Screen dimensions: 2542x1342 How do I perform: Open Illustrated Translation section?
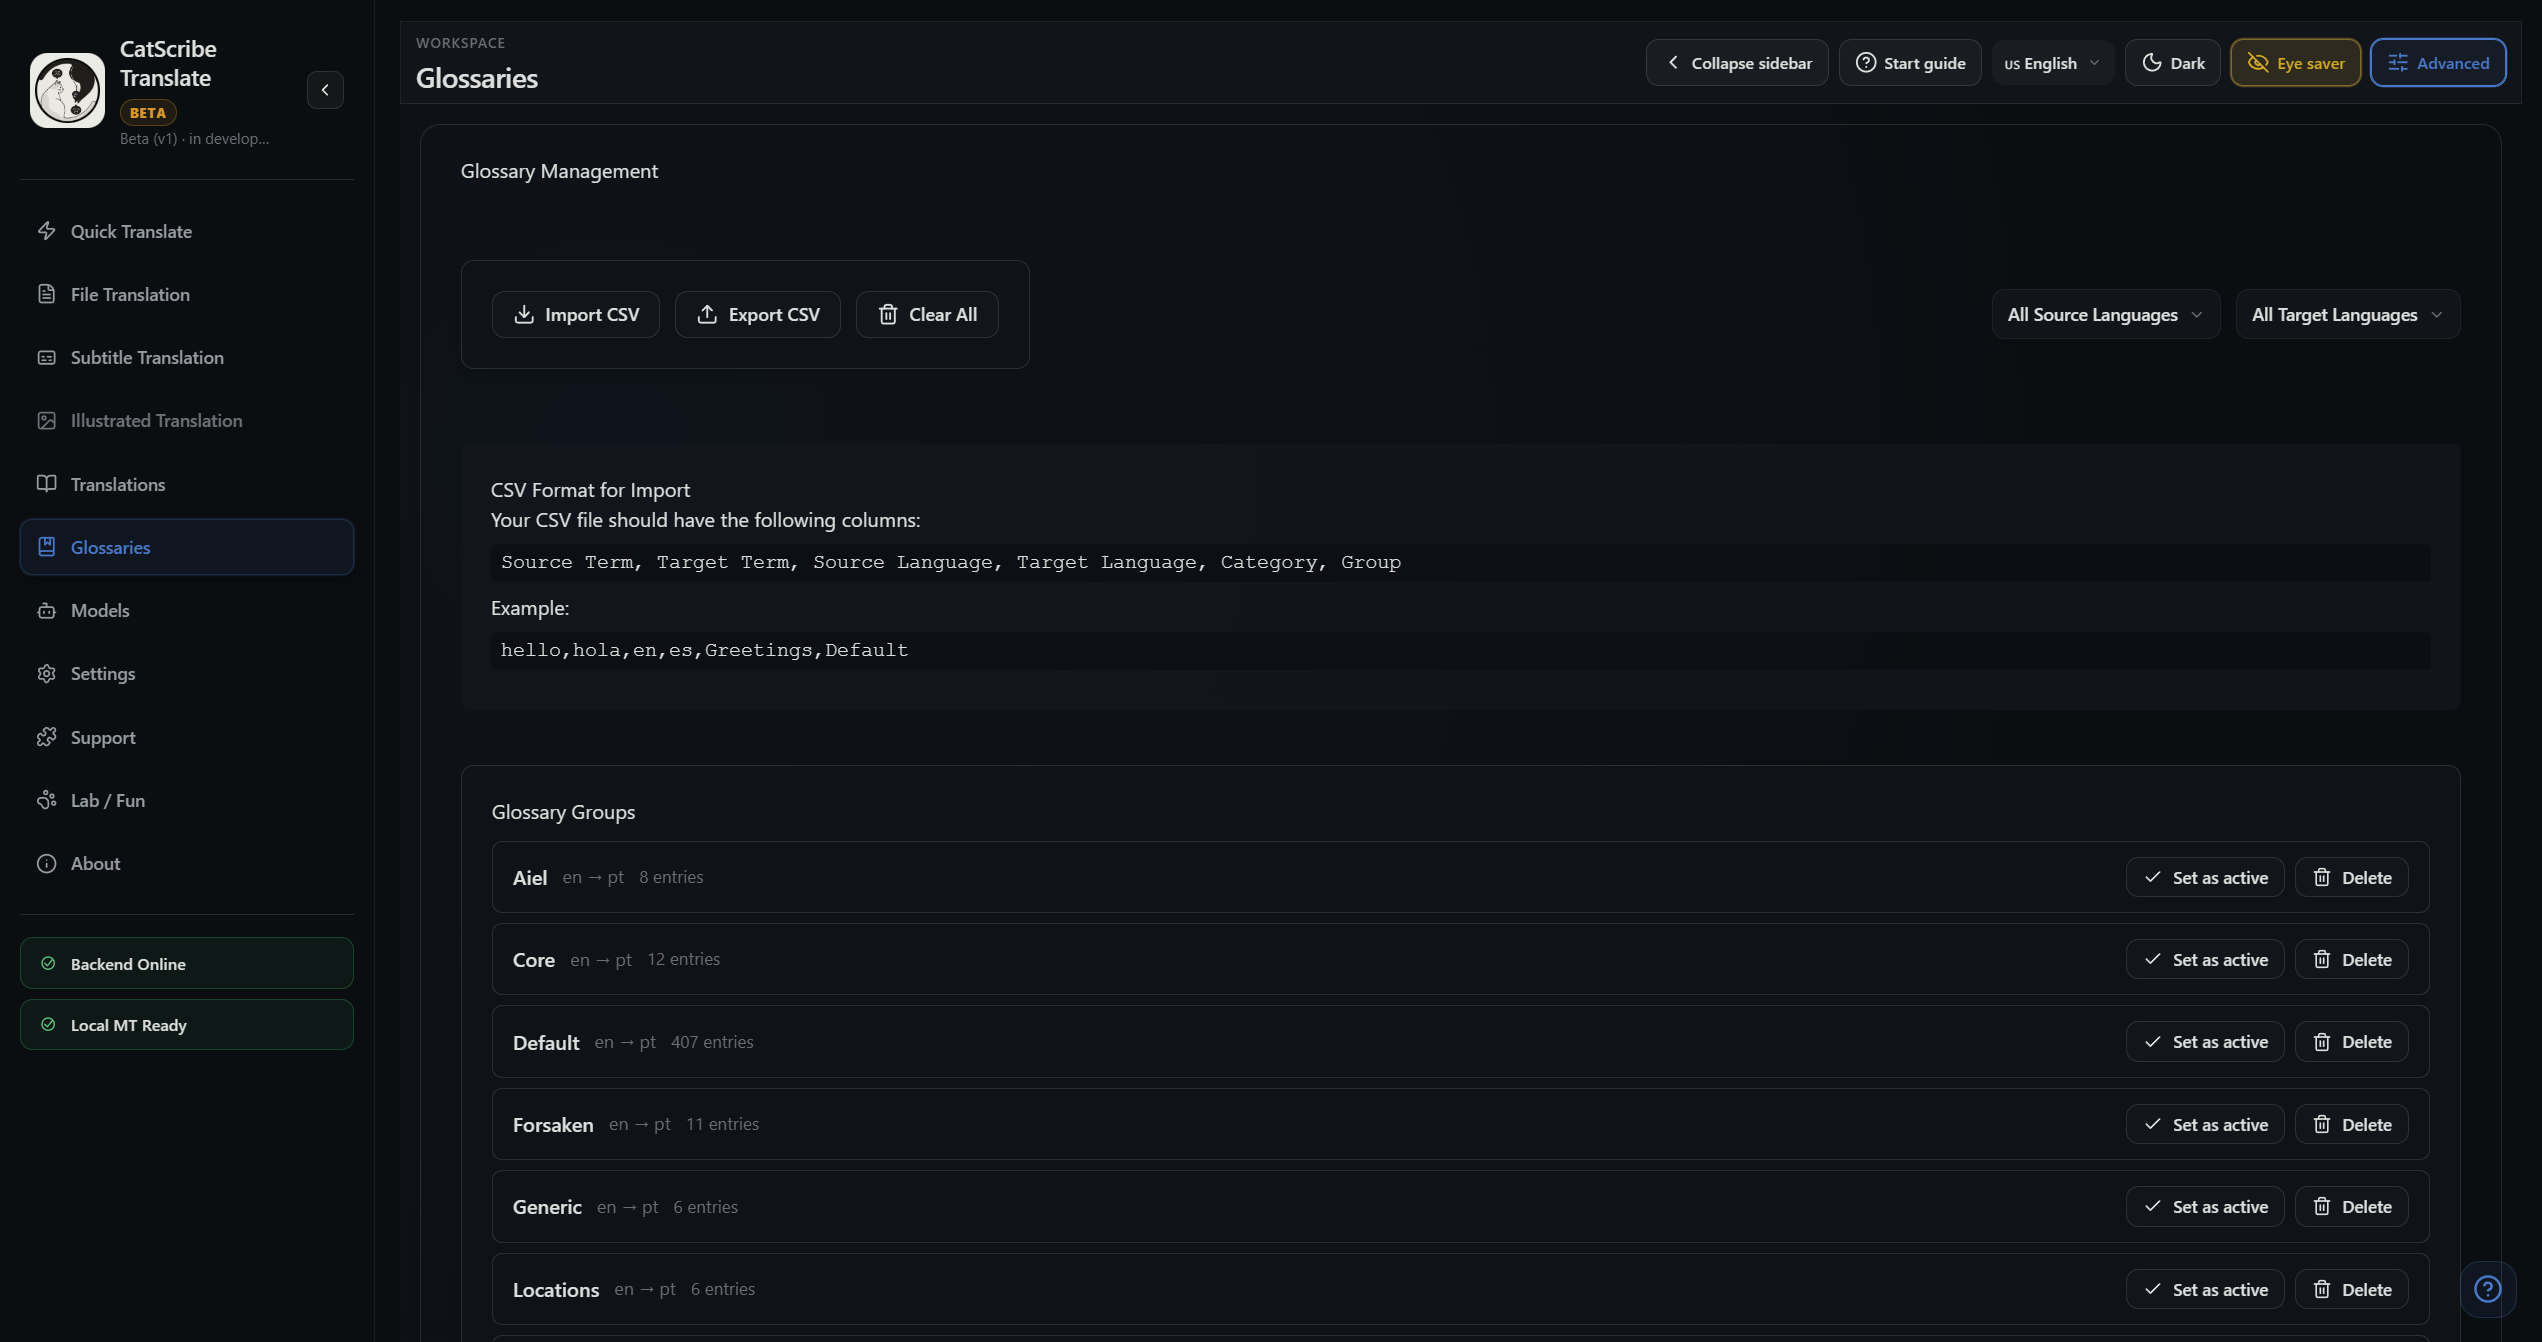coord(156,420)
